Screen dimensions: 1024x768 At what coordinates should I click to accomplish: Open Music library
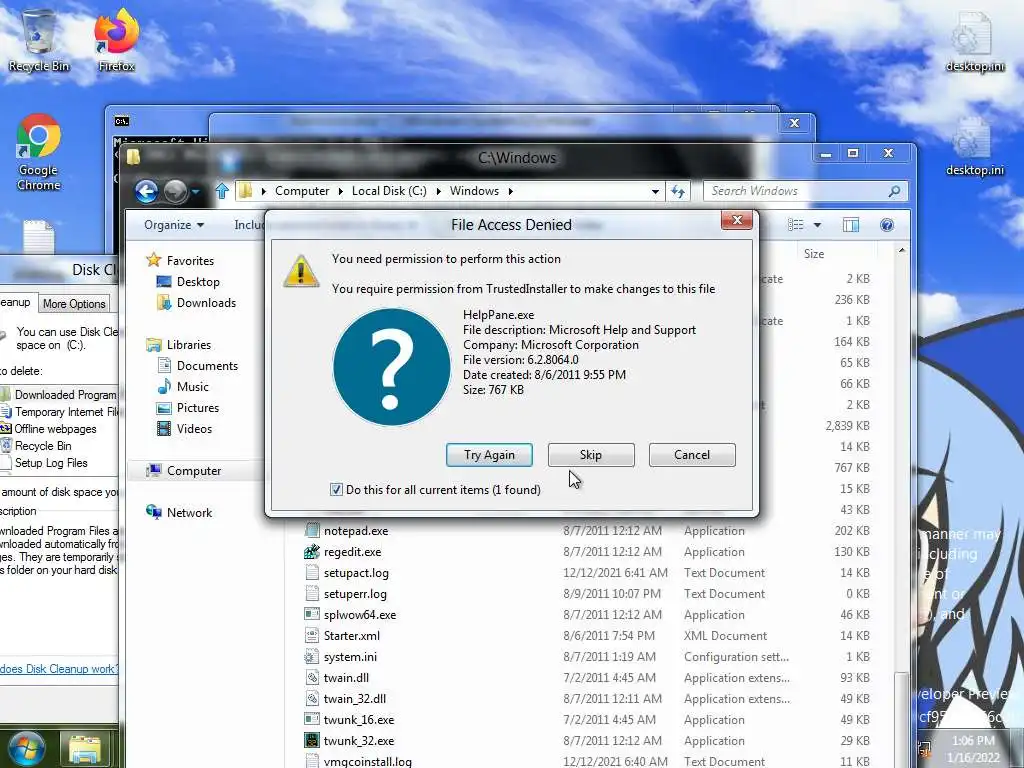click(x=192, y=387)
